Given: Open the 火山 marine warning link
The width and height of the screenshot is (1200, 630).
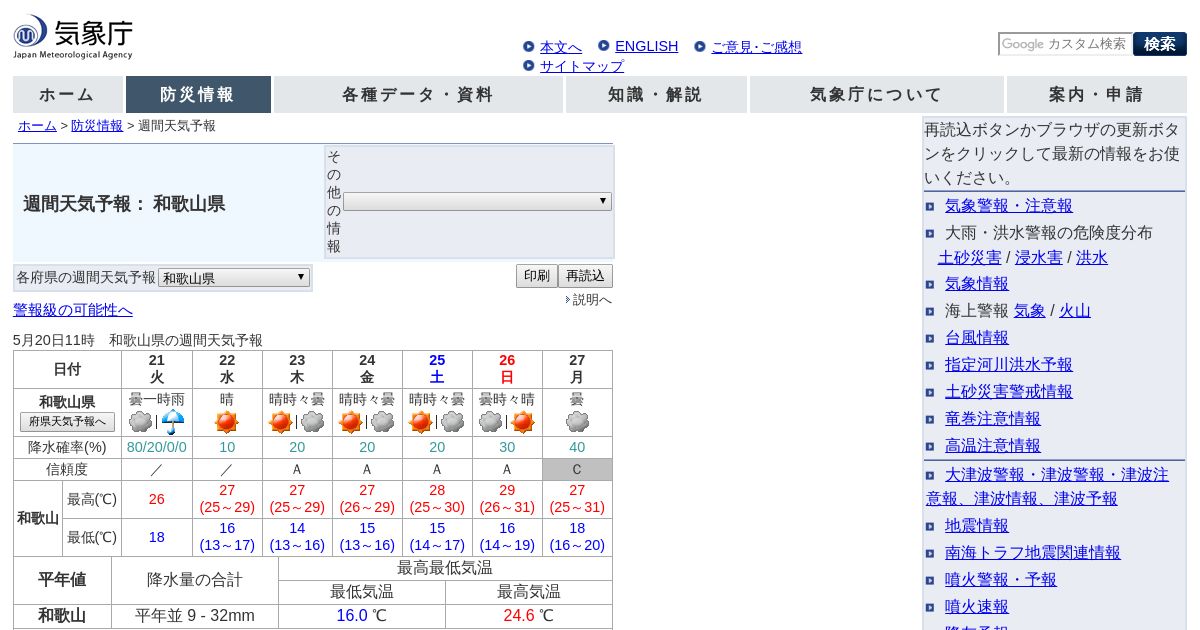Looking at the screenshot, I should point(1075,311).
